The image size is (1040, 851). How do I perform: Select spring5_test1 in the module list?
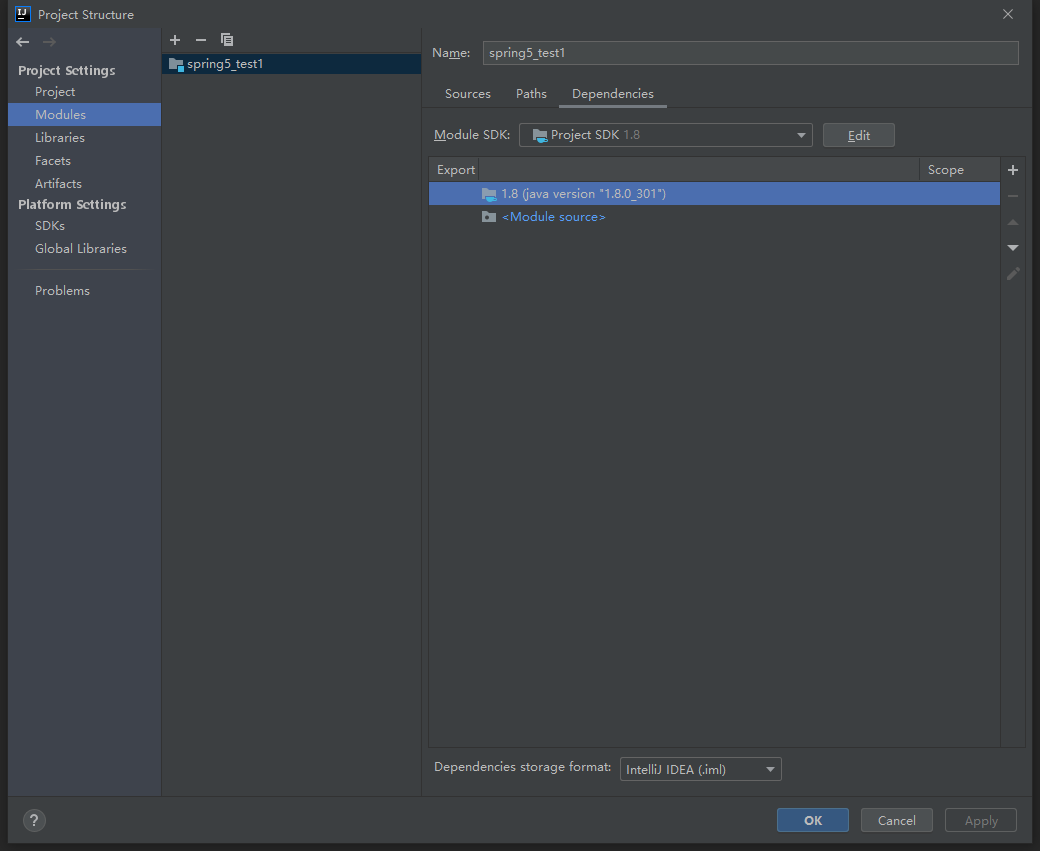(291, 64)
